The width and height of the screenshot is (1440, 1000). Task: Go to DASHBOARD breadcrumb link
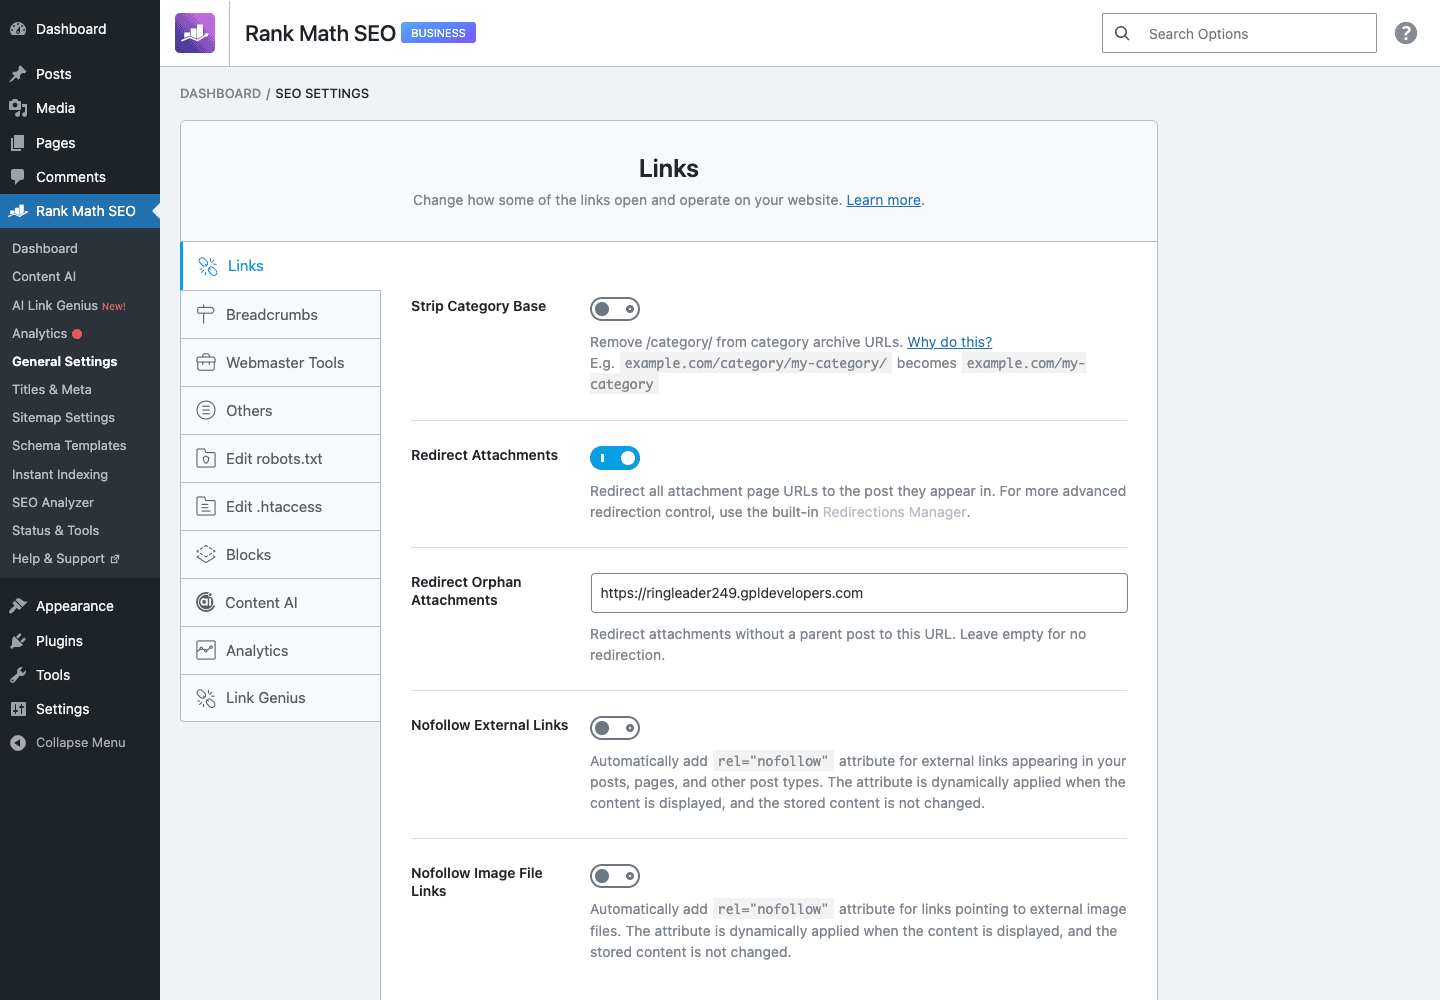coord(220,93)
